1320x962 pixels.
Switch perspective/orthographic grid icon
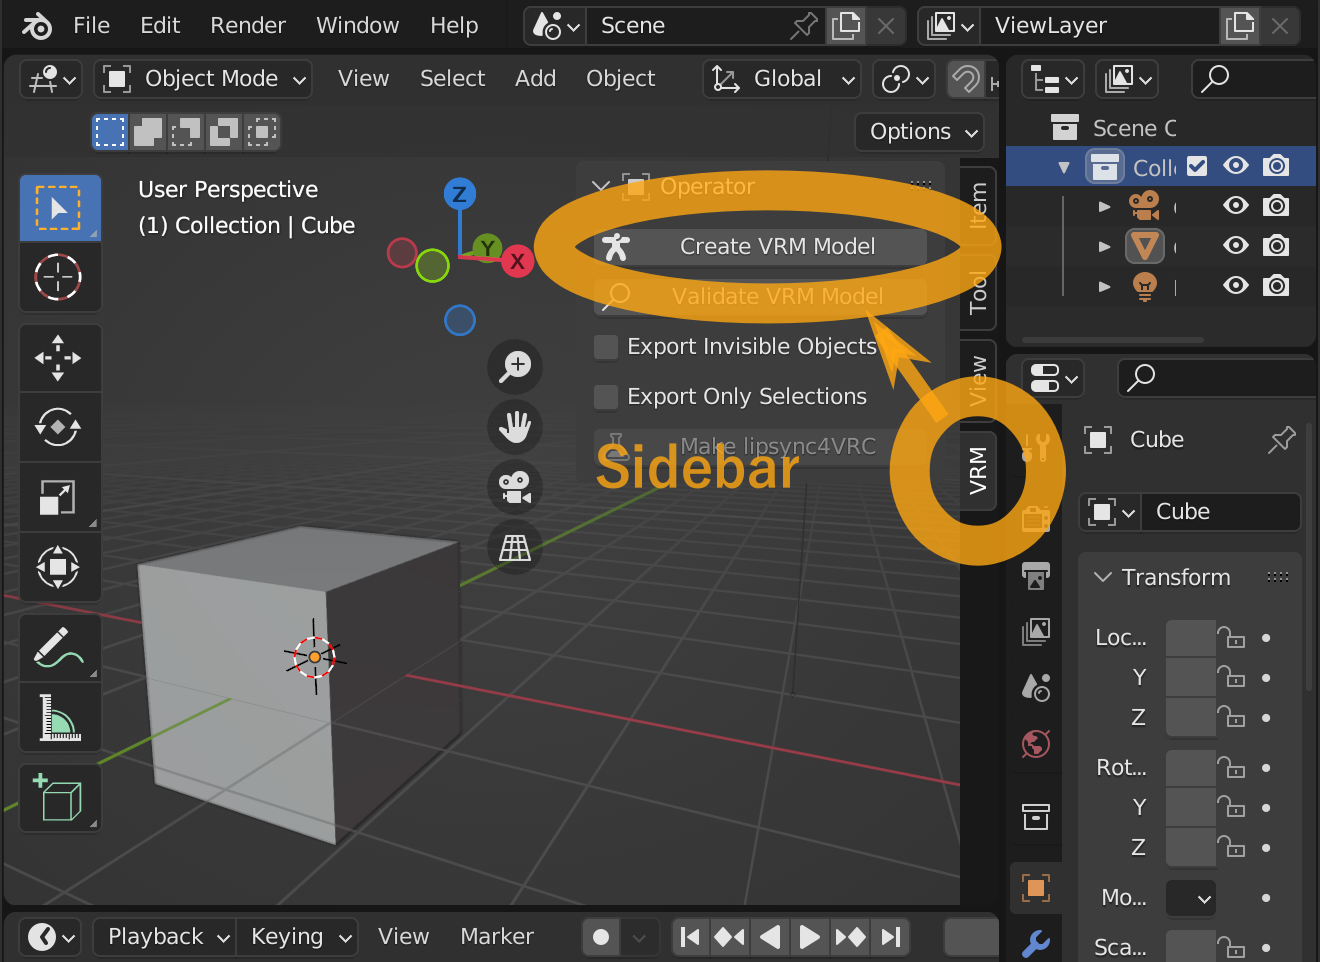(x=515, y=547)
